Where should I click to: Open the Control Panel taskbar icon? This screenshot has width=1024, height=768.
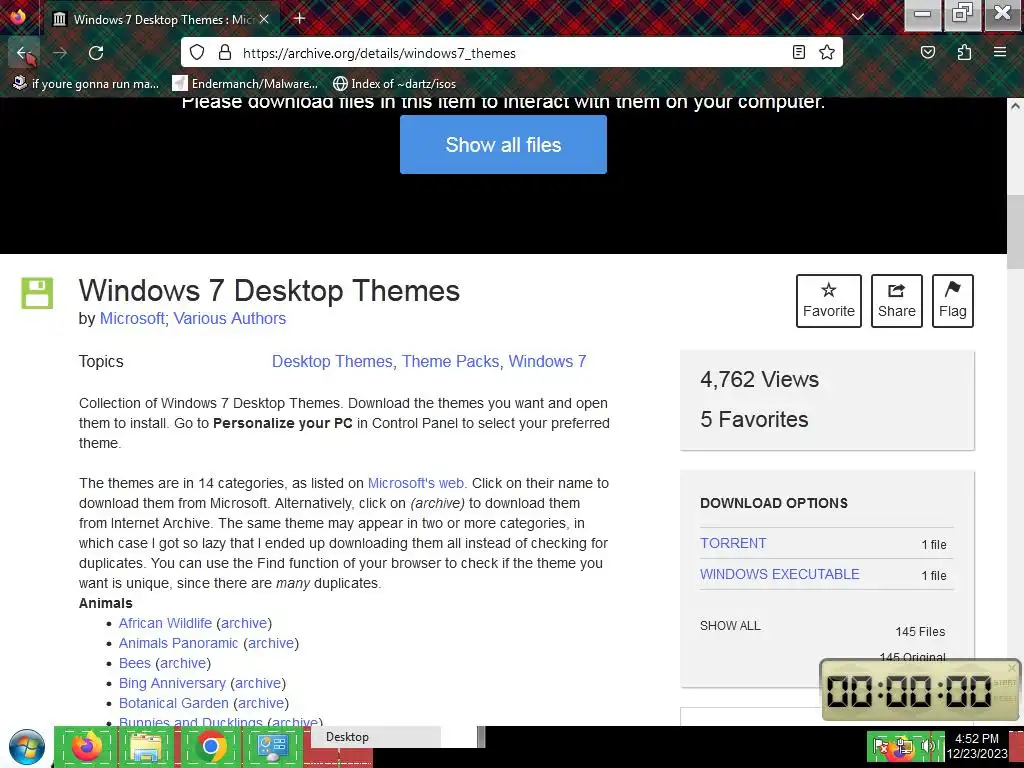pos(272,746)
